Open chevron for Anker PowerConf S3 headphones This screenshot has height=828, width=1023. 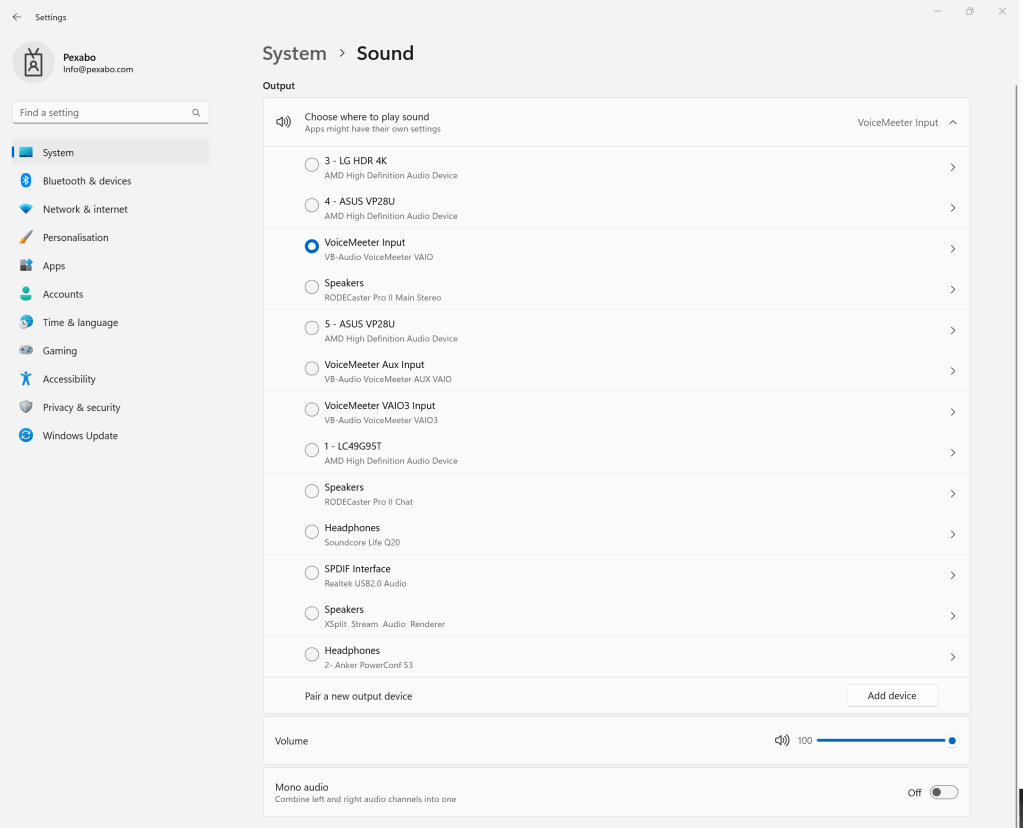click(953, 657)
